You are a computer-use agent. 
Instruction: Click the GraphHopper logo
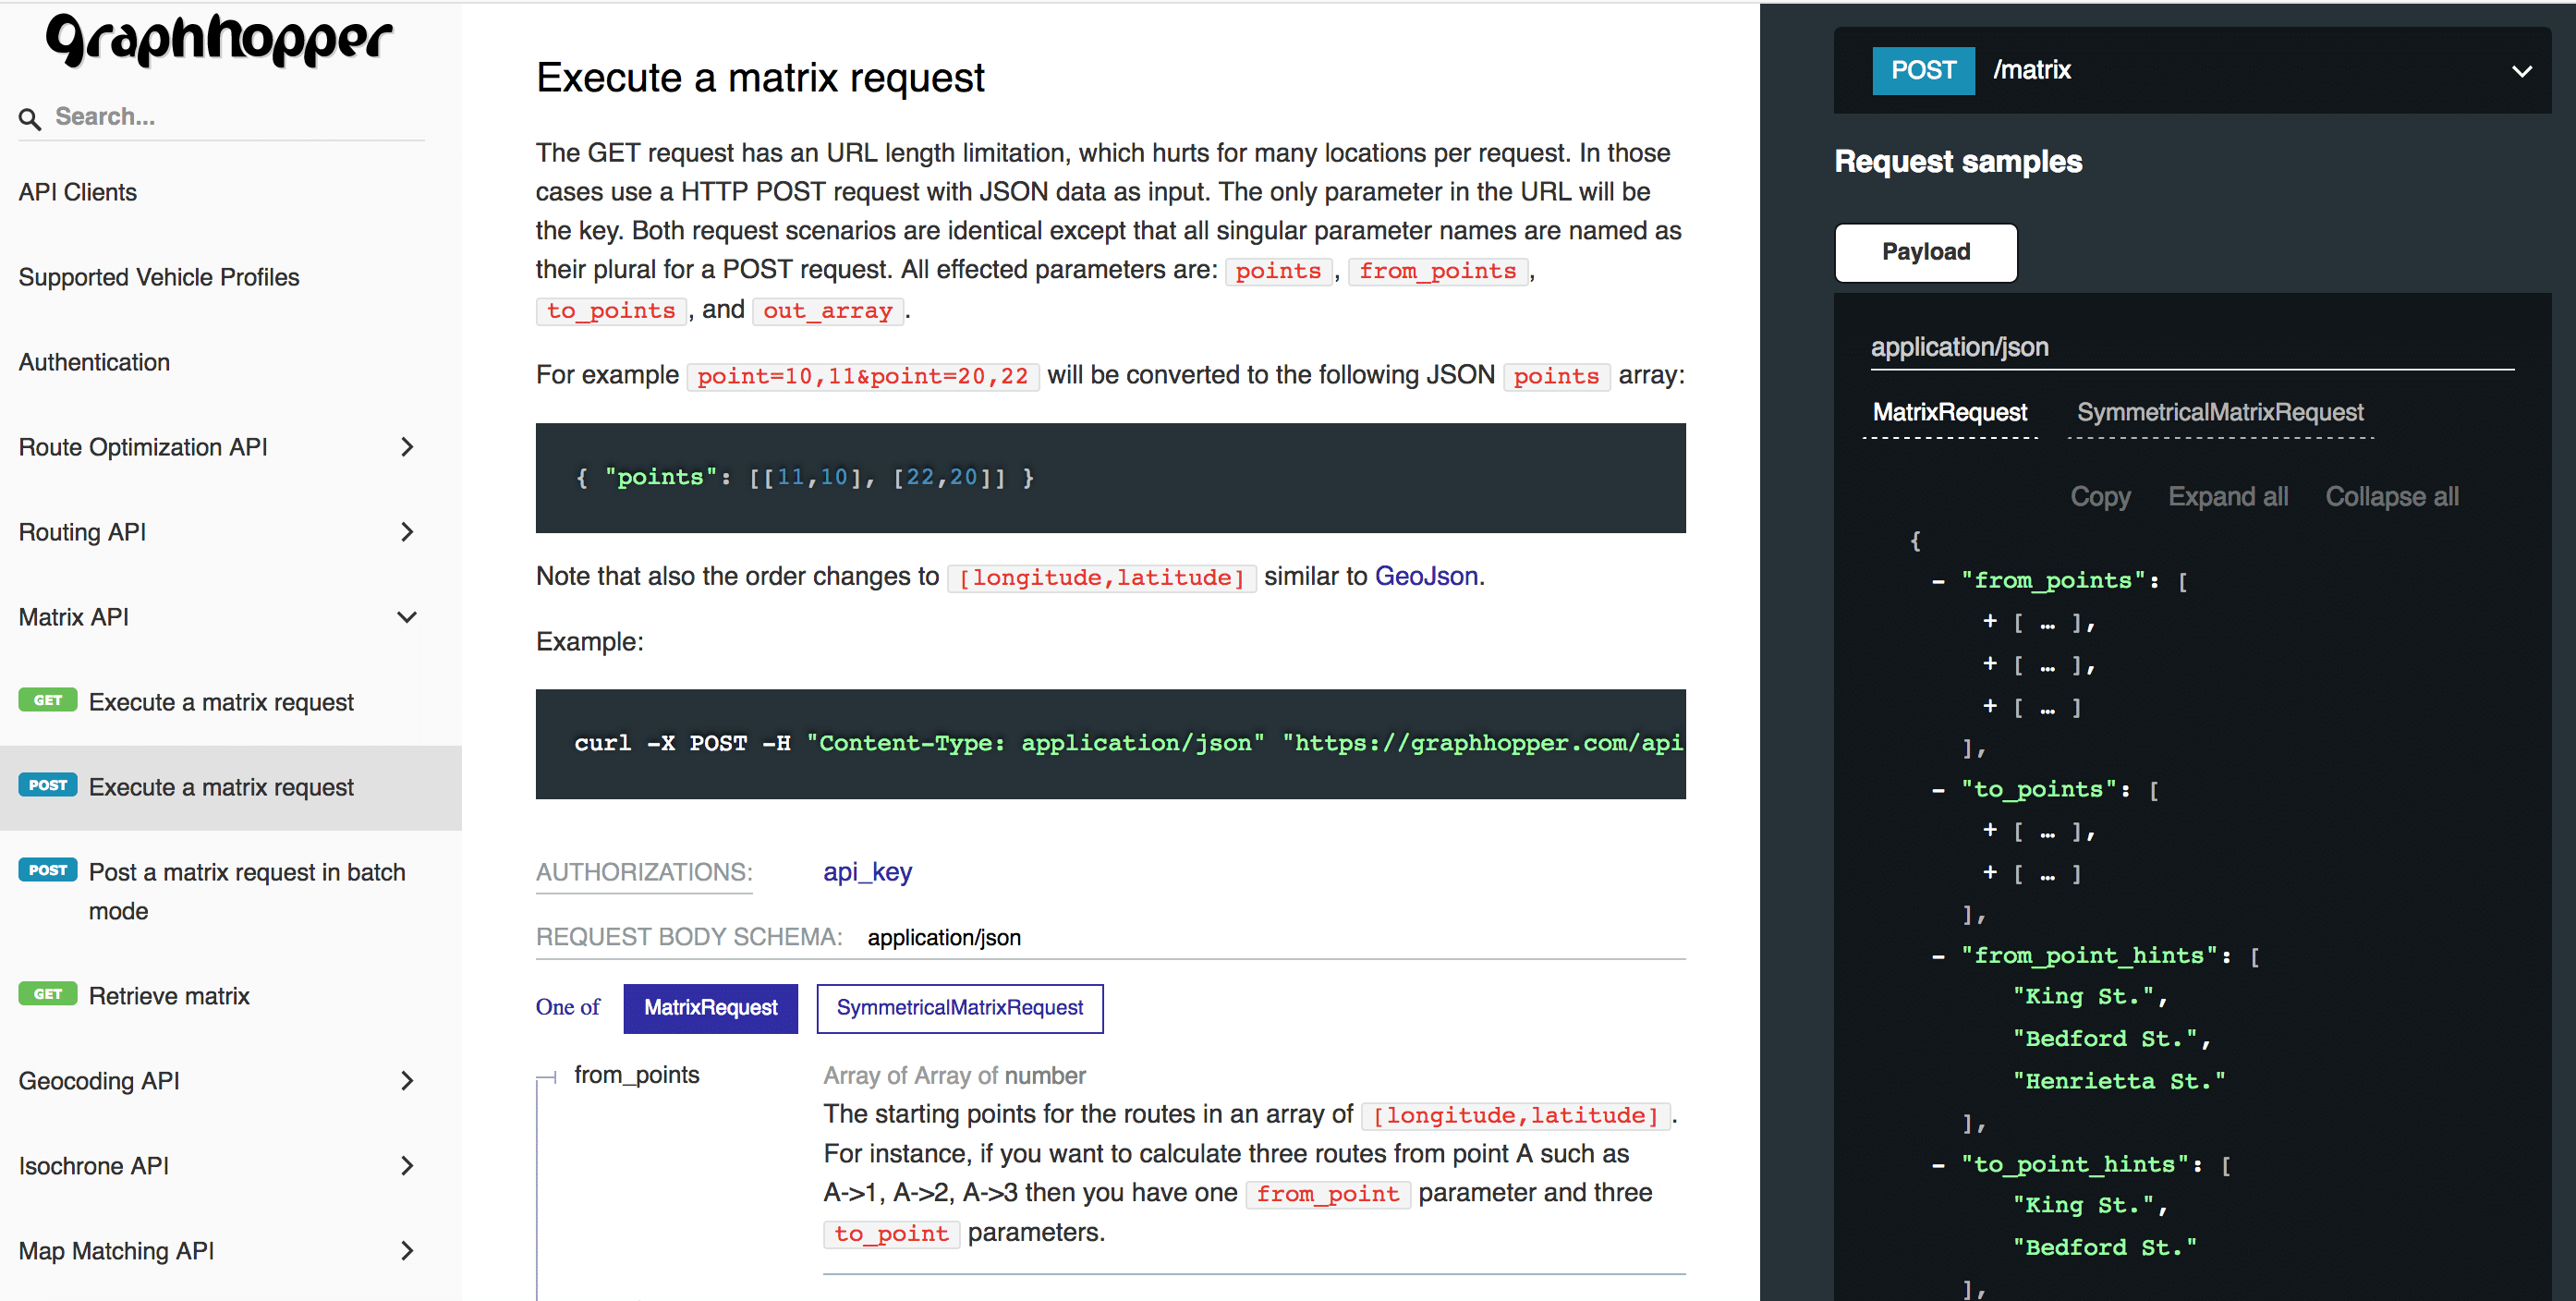[x=219, y=41]
